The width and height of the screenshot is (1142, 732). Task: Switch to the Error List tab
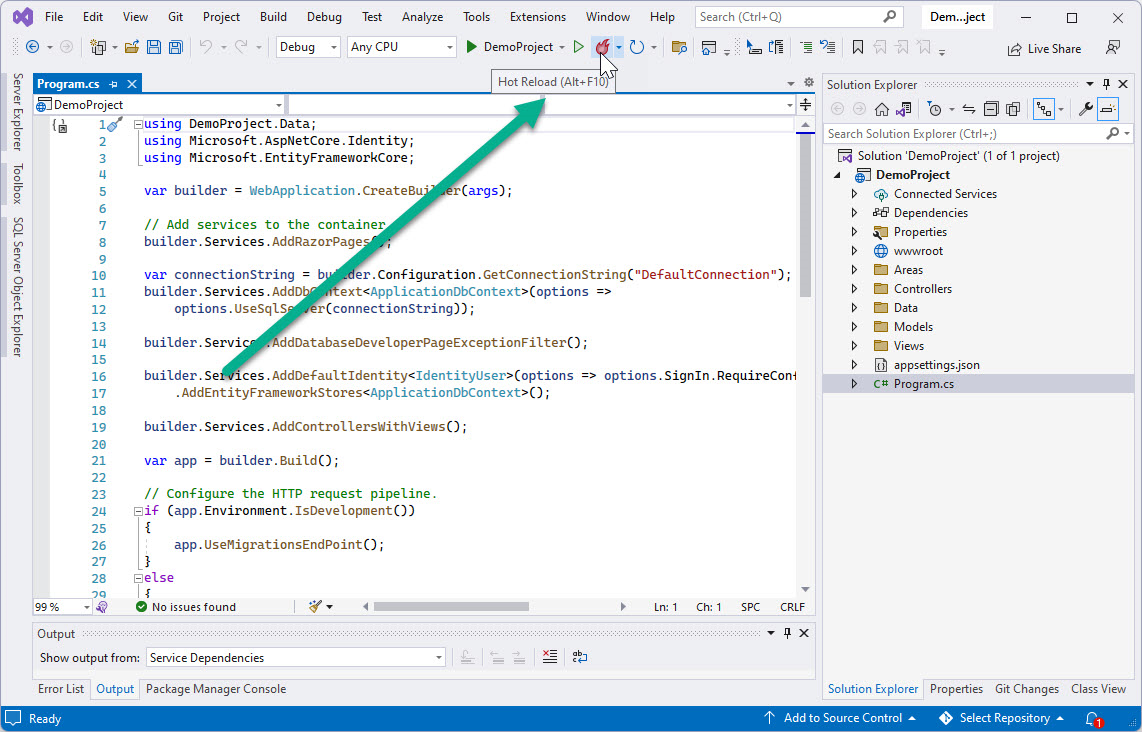61,689
